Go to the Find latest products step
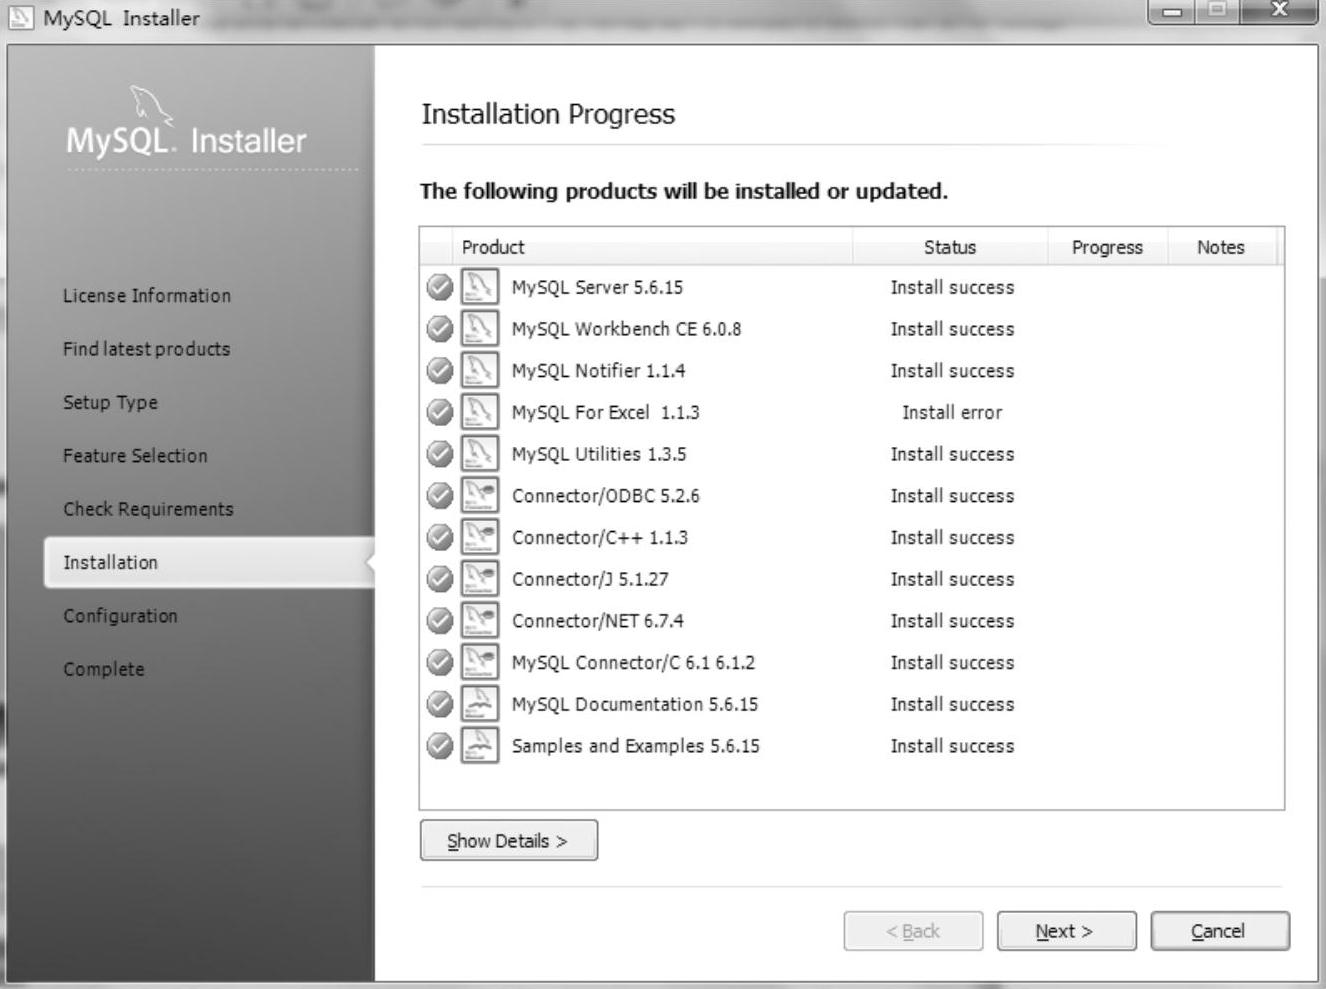The height and width of the screenshot is (989, 1326). (x=147, y=349)
